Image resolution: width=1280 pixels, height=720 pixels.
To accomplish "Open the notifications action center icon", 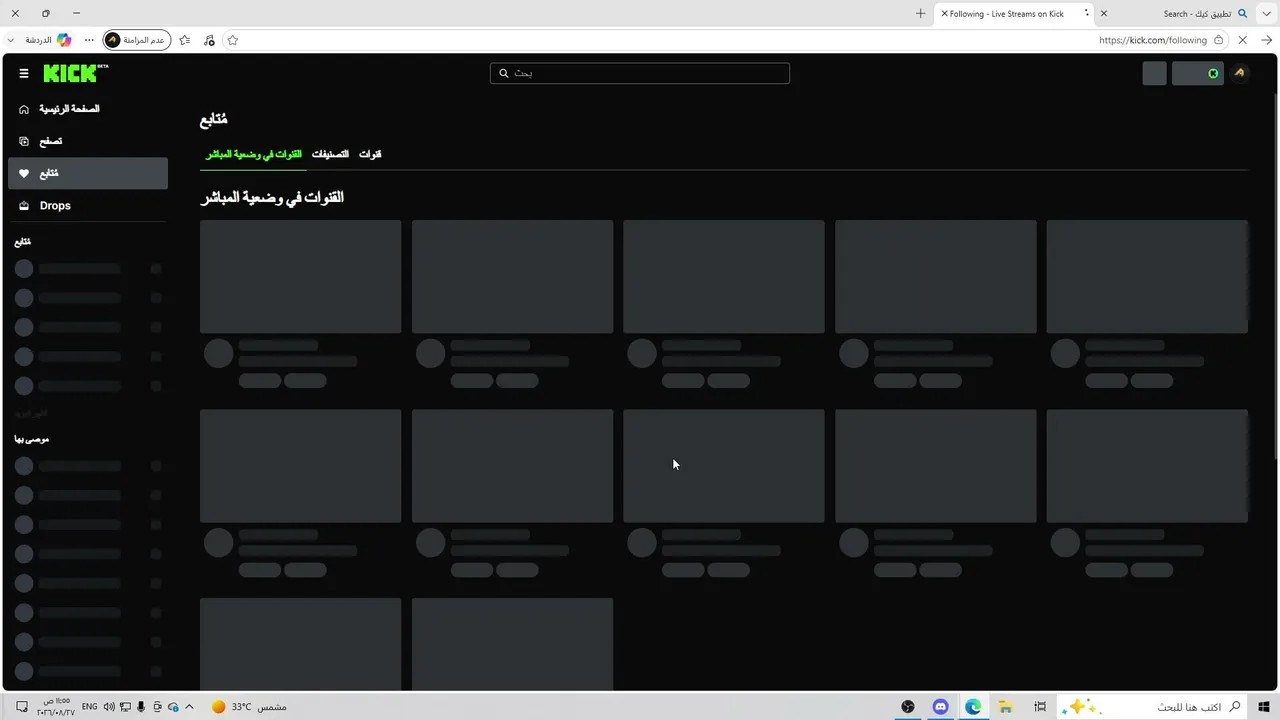I will point(22,707).
